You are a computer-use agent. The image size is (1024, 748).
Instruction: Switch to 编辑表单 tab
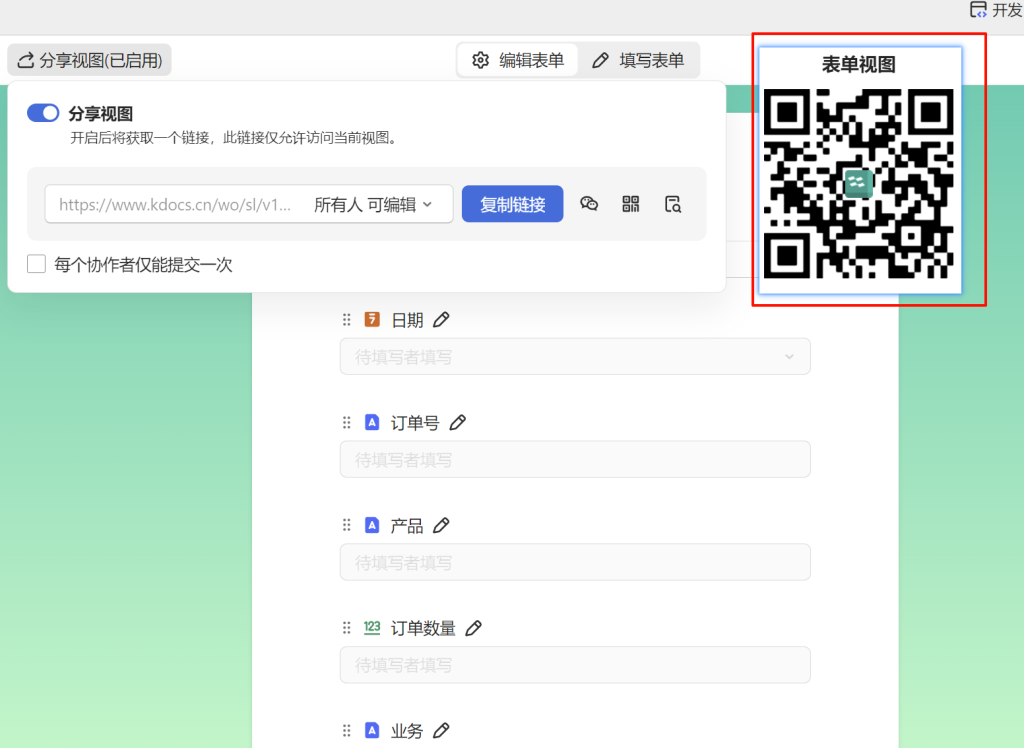click(x=518, y=60)
